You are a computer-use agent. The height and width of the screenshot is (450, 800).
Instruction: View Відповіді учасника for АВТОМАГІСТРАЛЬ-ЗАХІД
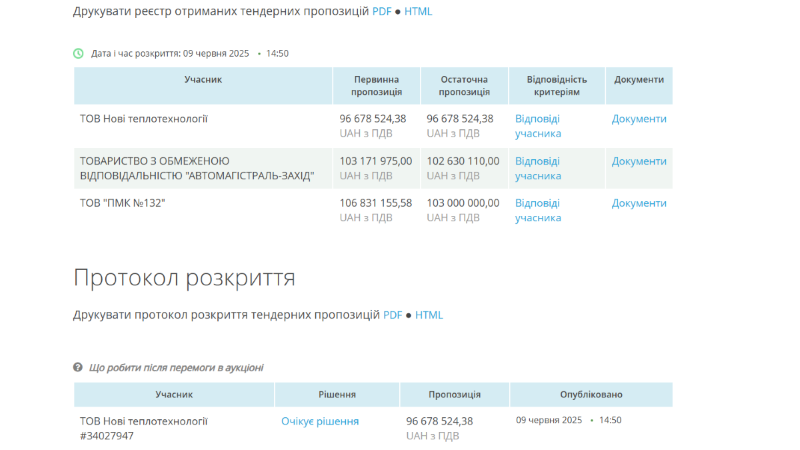tap(538, 168)
